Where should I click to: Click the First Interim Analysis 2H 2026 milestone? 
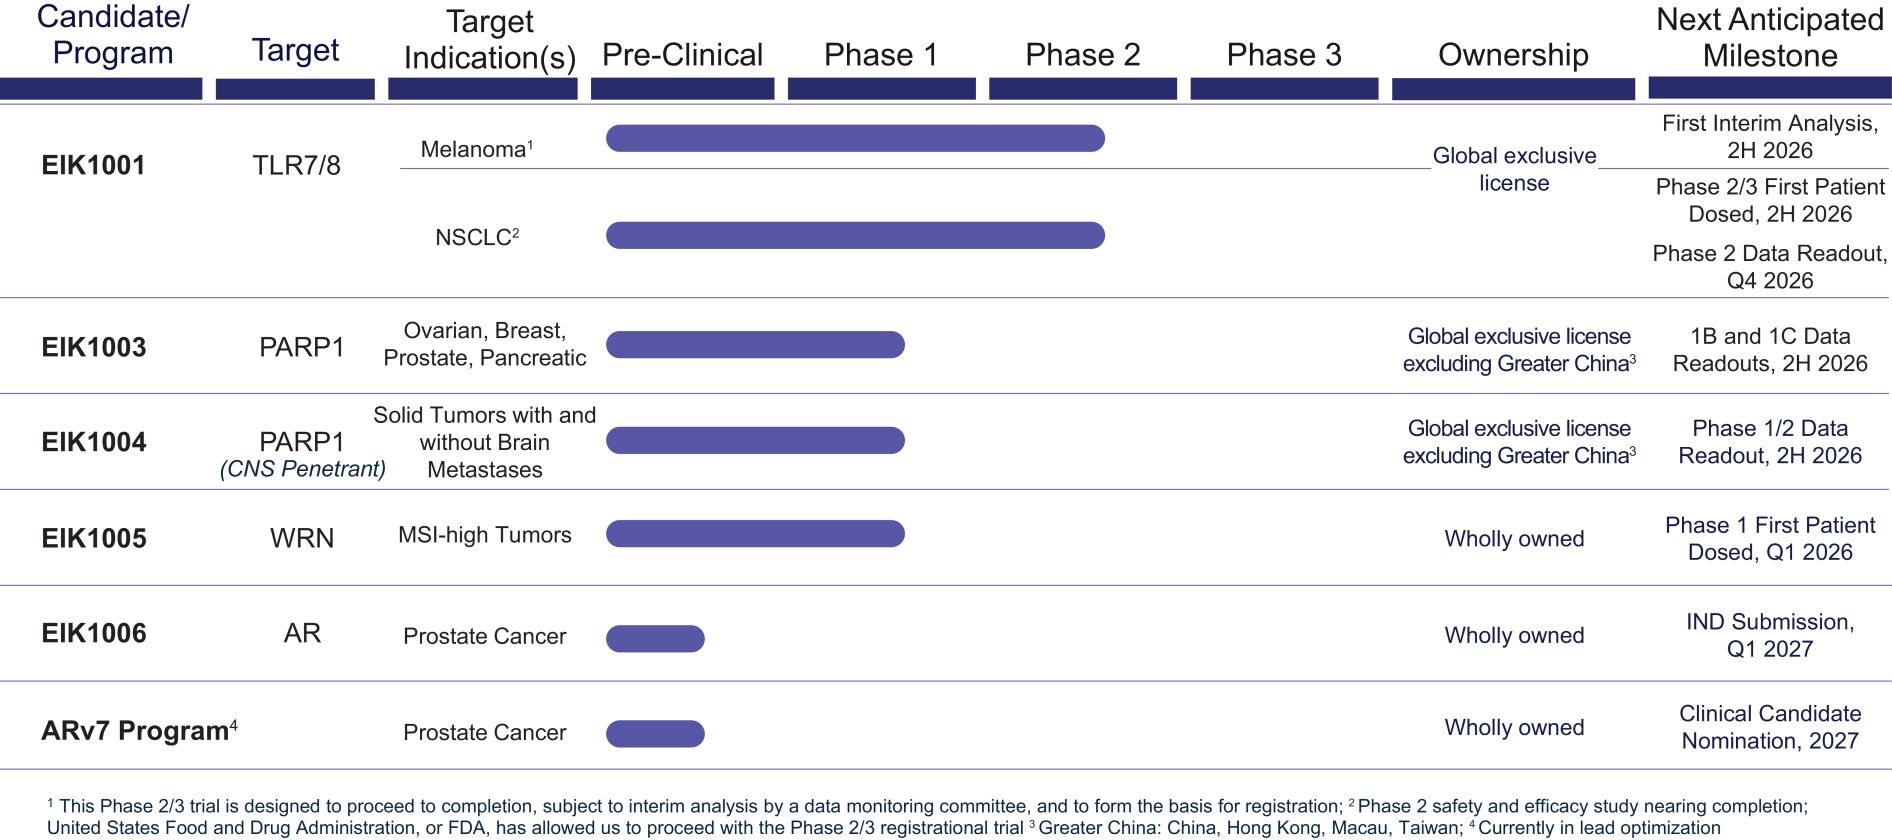click(1770, 137)
